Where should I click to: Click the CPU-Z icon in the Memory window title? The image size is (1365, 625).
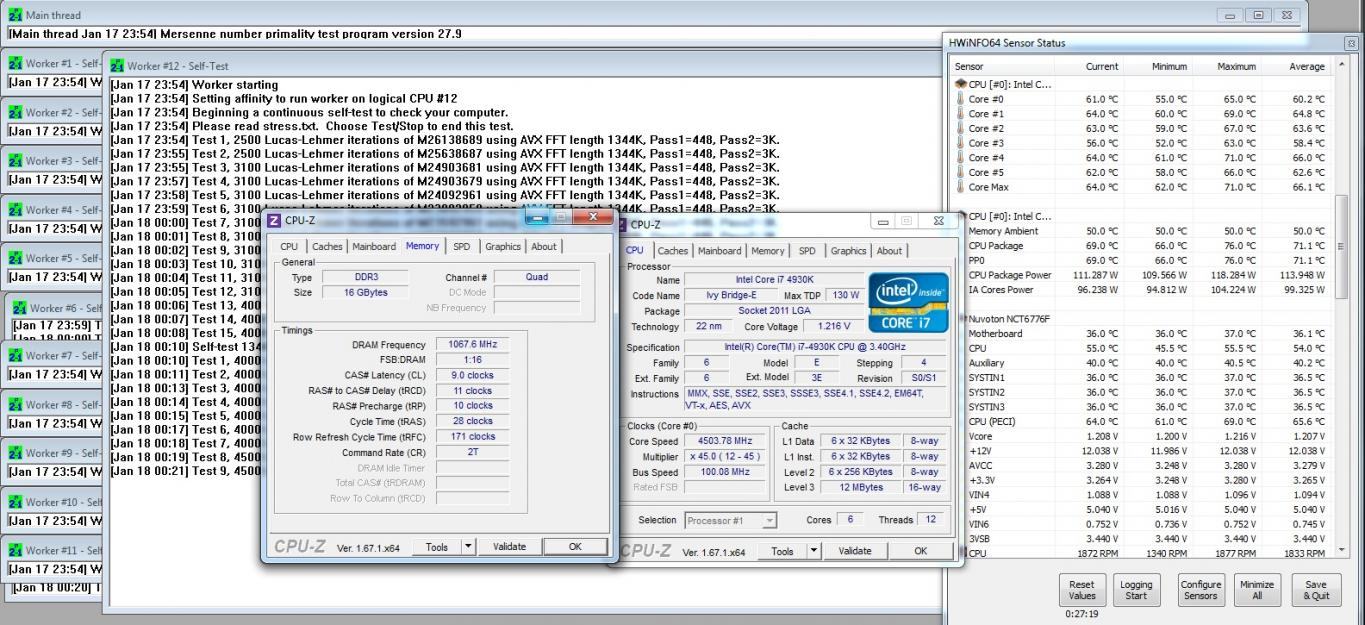click(x=275, y=219)
